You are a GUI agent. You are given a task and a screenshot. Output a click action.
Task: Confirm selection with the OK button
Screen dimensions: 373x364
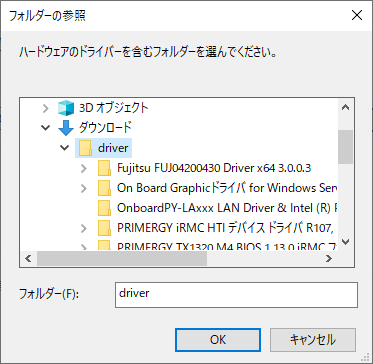click(x=218, y=340)
